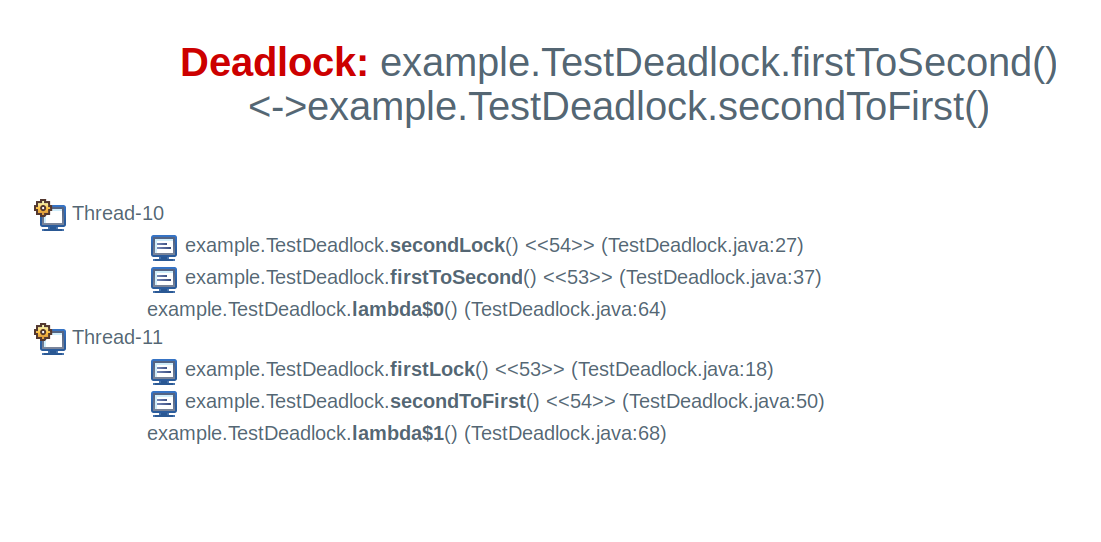Select lambda$0() frame at TestDeadlock.java:64
The image size is (1101, 542).
(x=407, y=310)
